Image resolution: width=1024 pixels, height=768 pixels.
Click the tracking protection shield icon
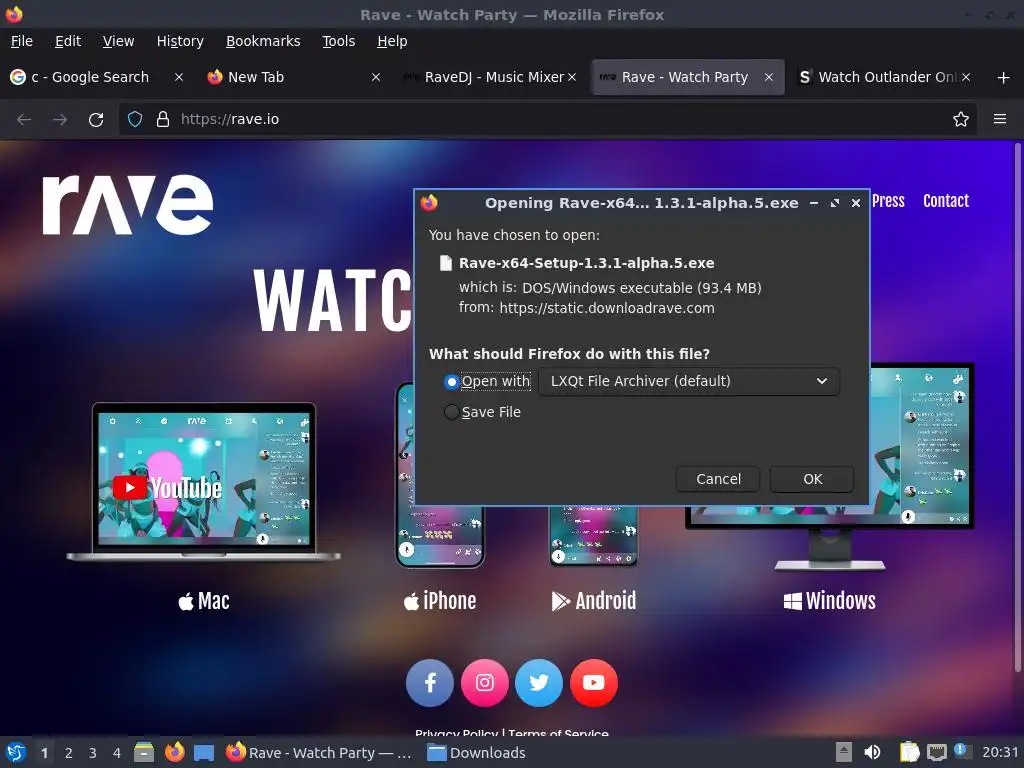pos(135,120)
